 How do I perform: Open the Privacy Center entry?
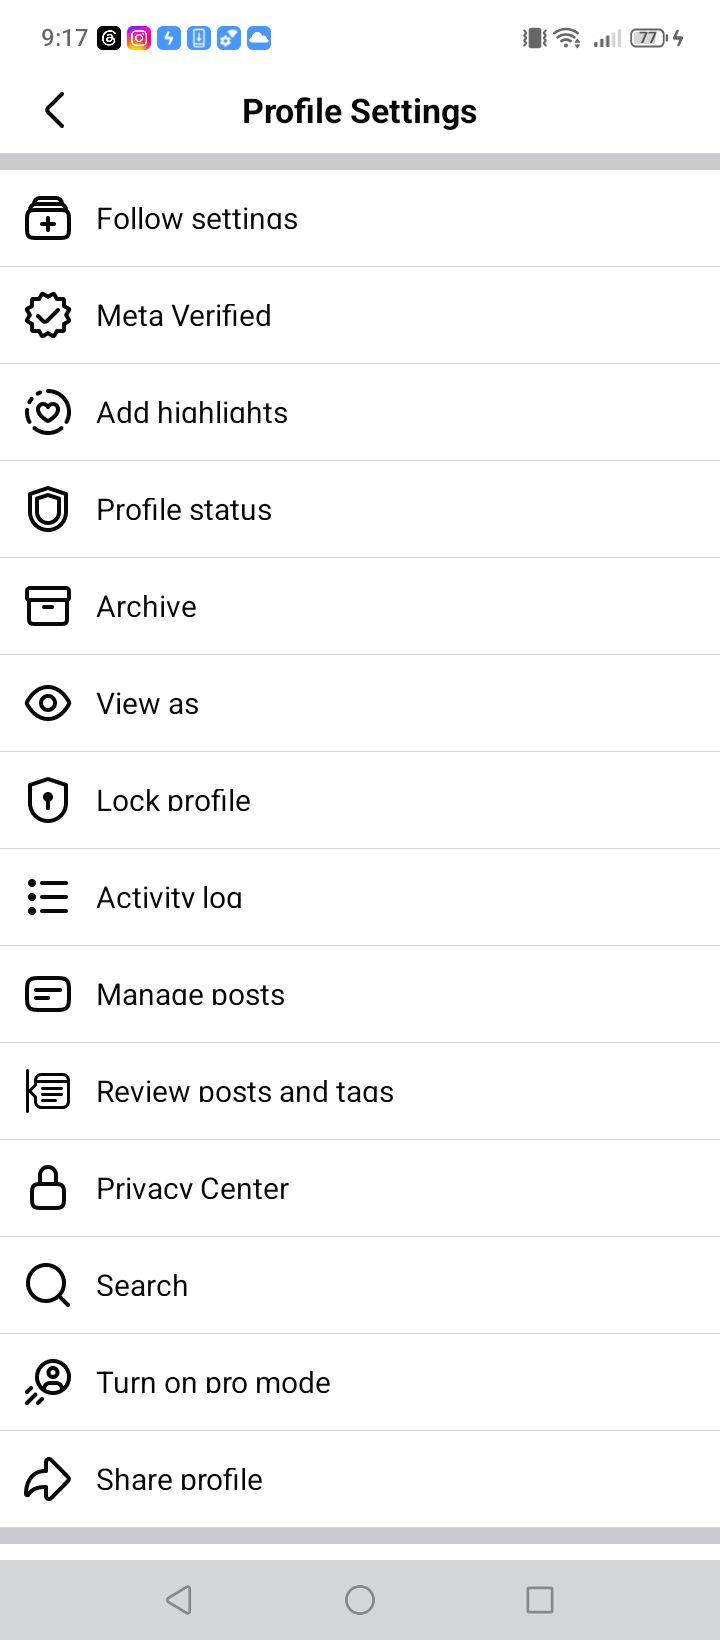point(360,1188)
